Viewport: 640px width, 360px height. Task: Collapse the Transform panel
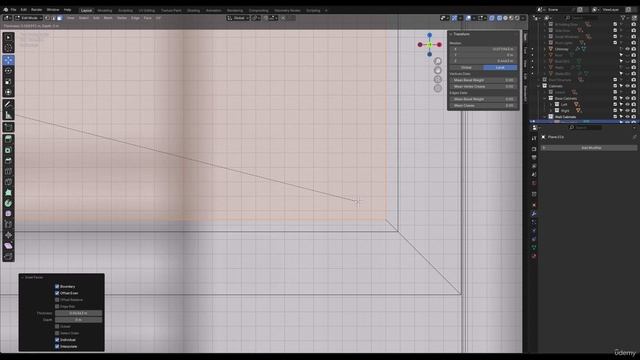coord(451,34)
